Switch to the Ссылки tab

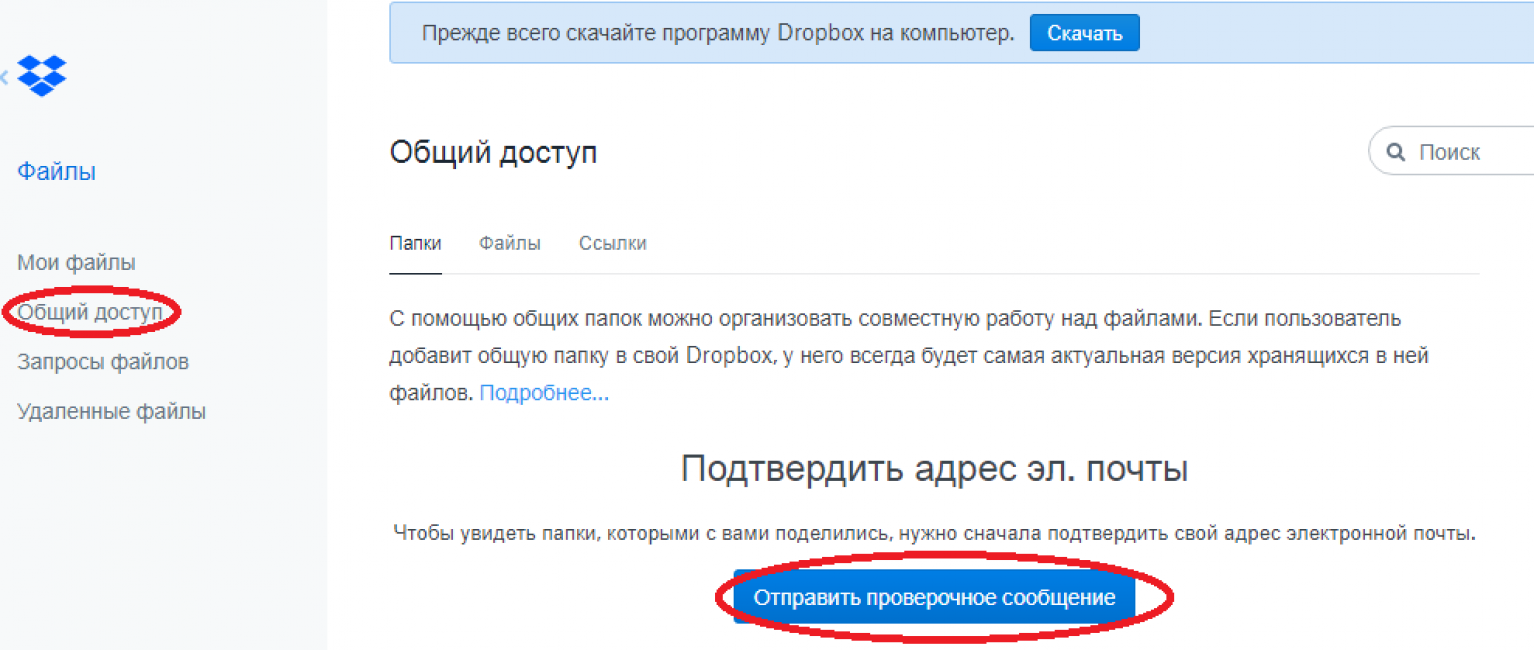pos(613,243)
